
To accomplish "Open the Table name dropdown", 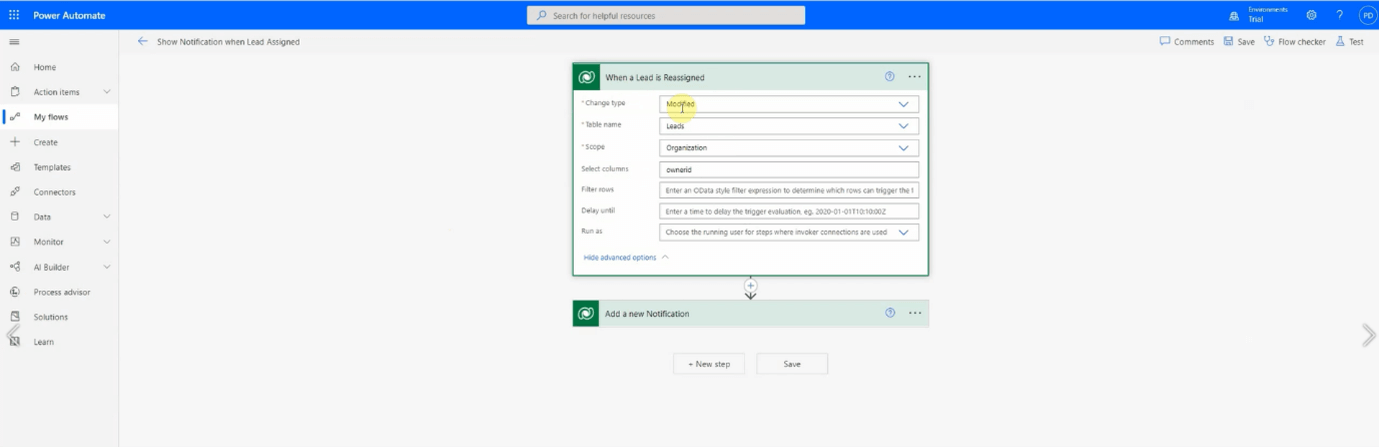I will [902, 126].
